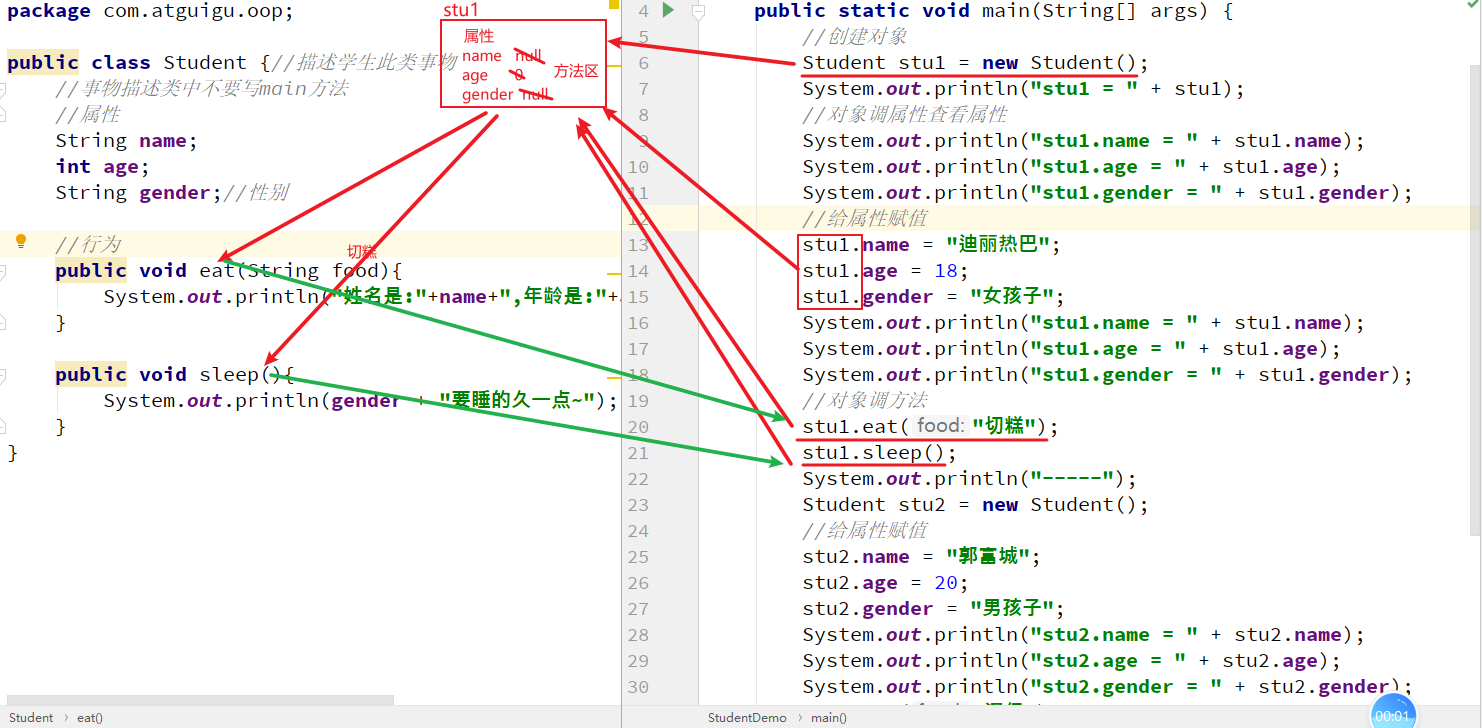
Task: Select StudentDemo in right breadcrumb bar
Action: 747,717
